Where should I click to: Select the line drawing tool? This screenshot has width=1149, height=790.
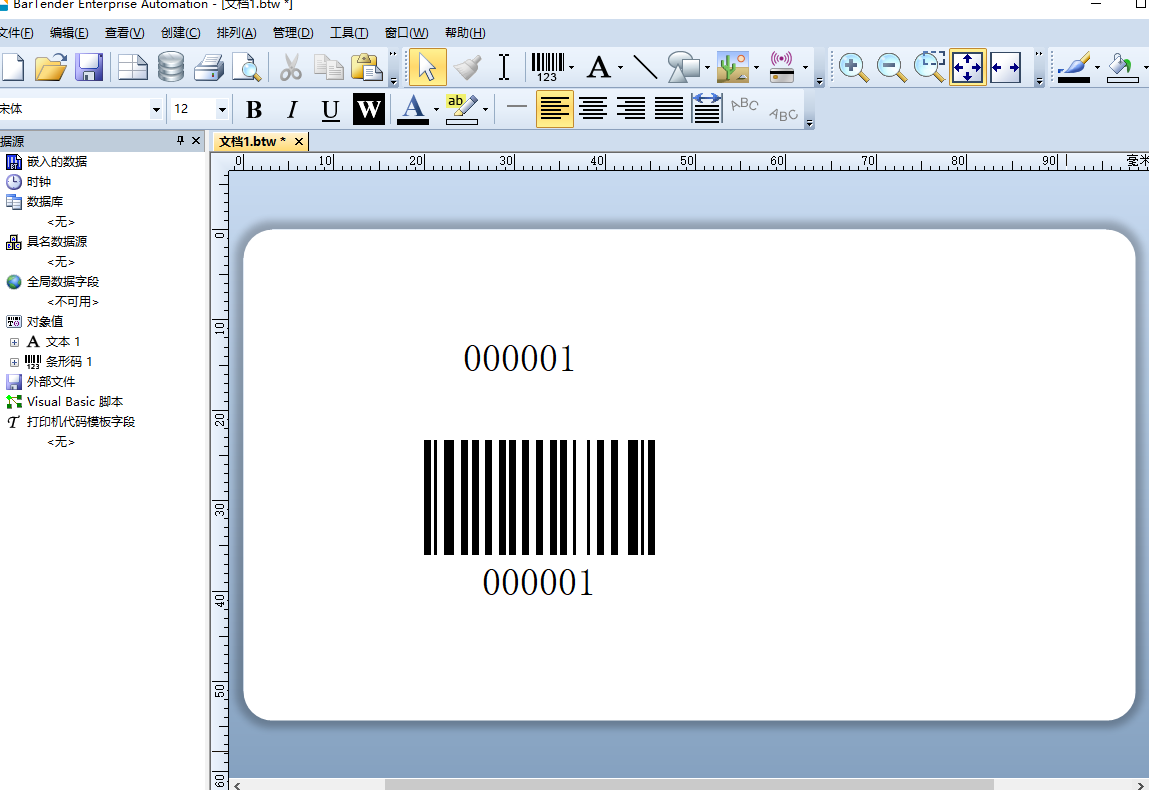[x=645, y=68]
